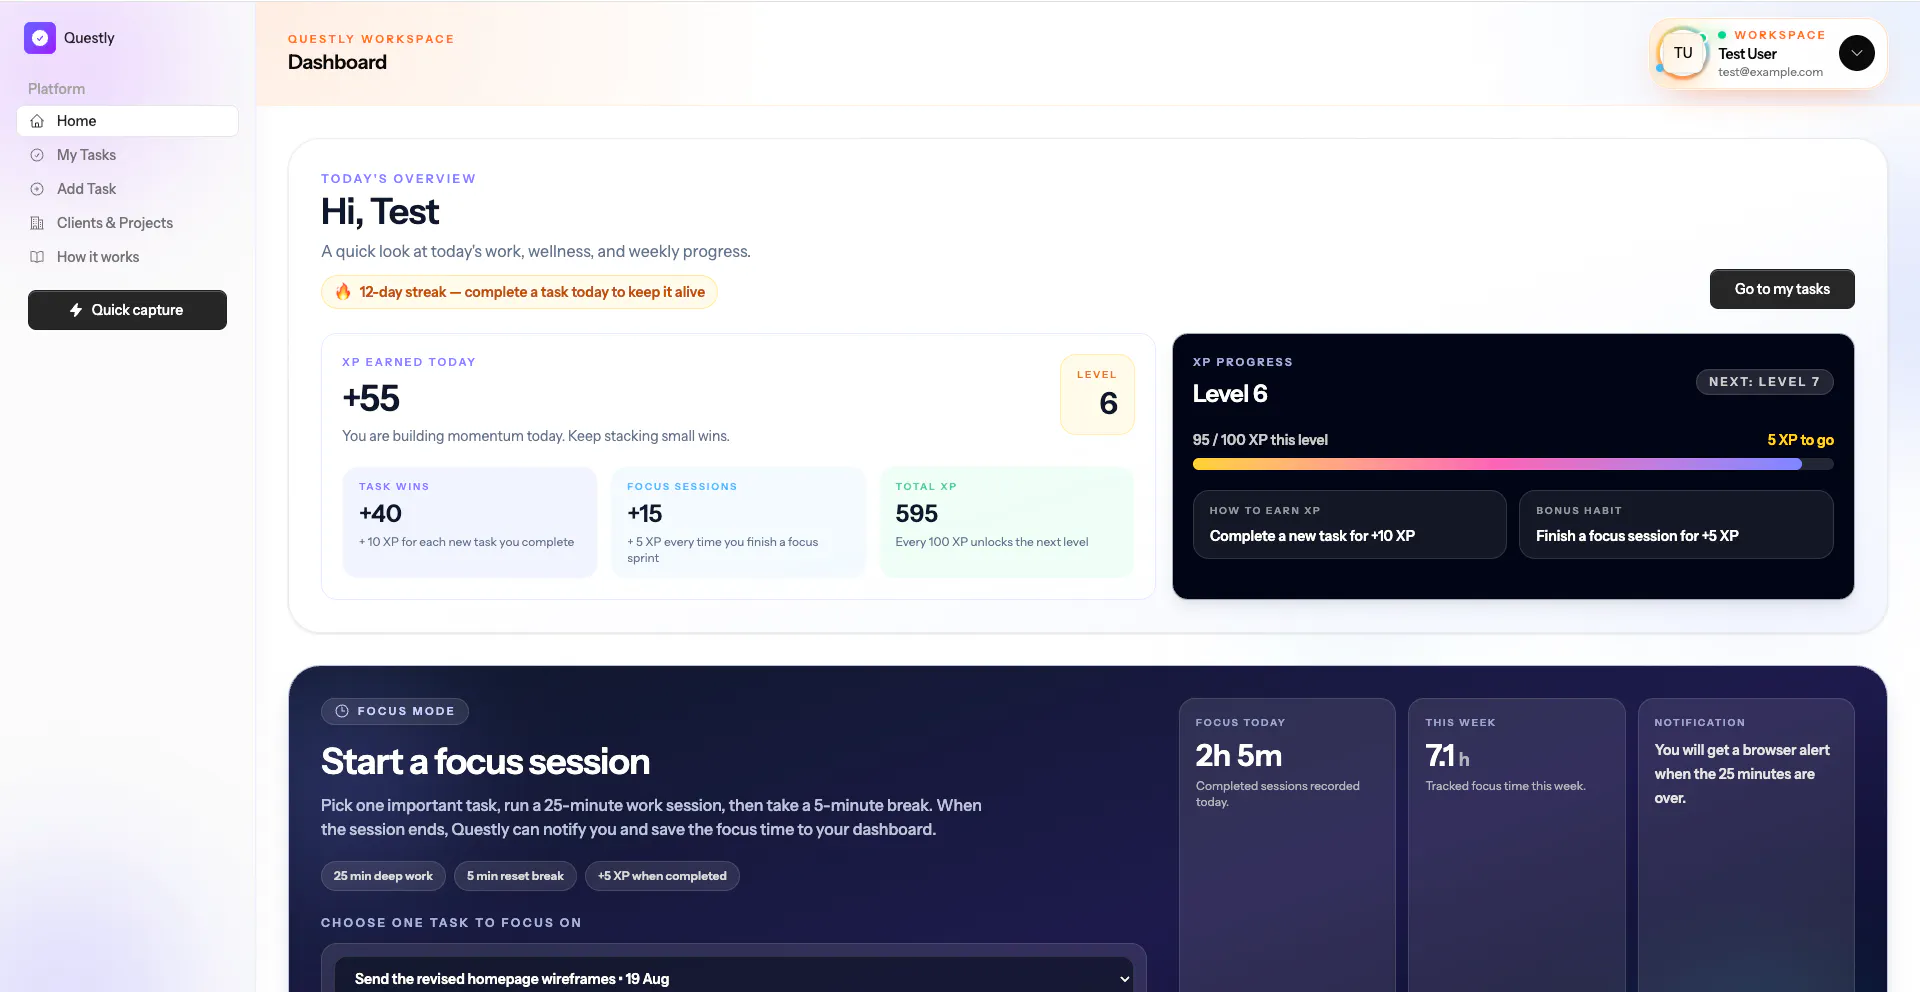Click the flame icon in streak banner

pyautogui.click(x=343, y=292)
